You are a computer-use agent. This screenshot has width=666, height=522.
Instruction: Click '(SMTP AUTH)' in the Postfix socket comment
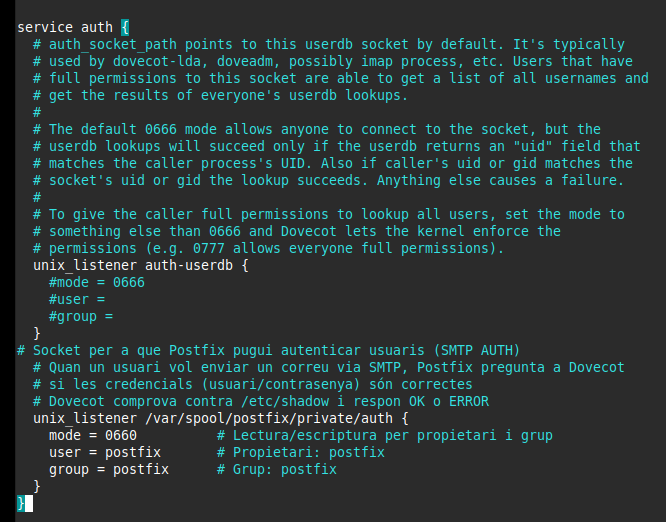pos(474,350)
